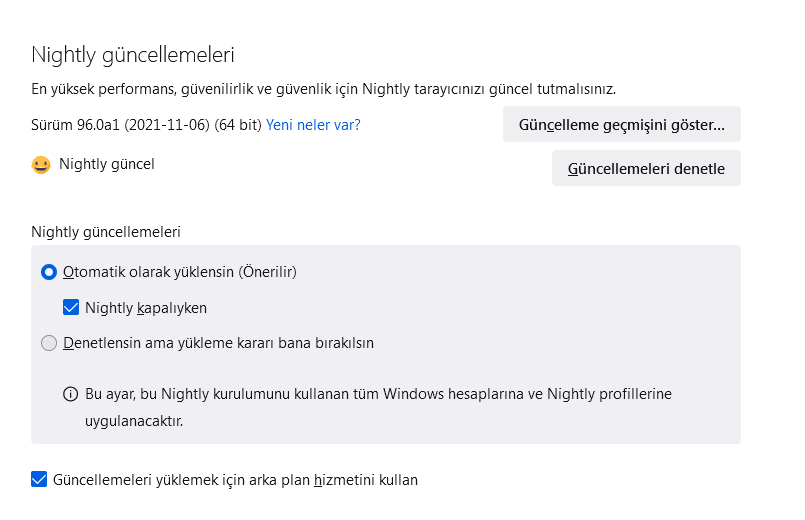Select the 'Denetlensin ama yükleme kararı' radio button
The width and height of the screenshot is (805, 520).
point(49,344)
